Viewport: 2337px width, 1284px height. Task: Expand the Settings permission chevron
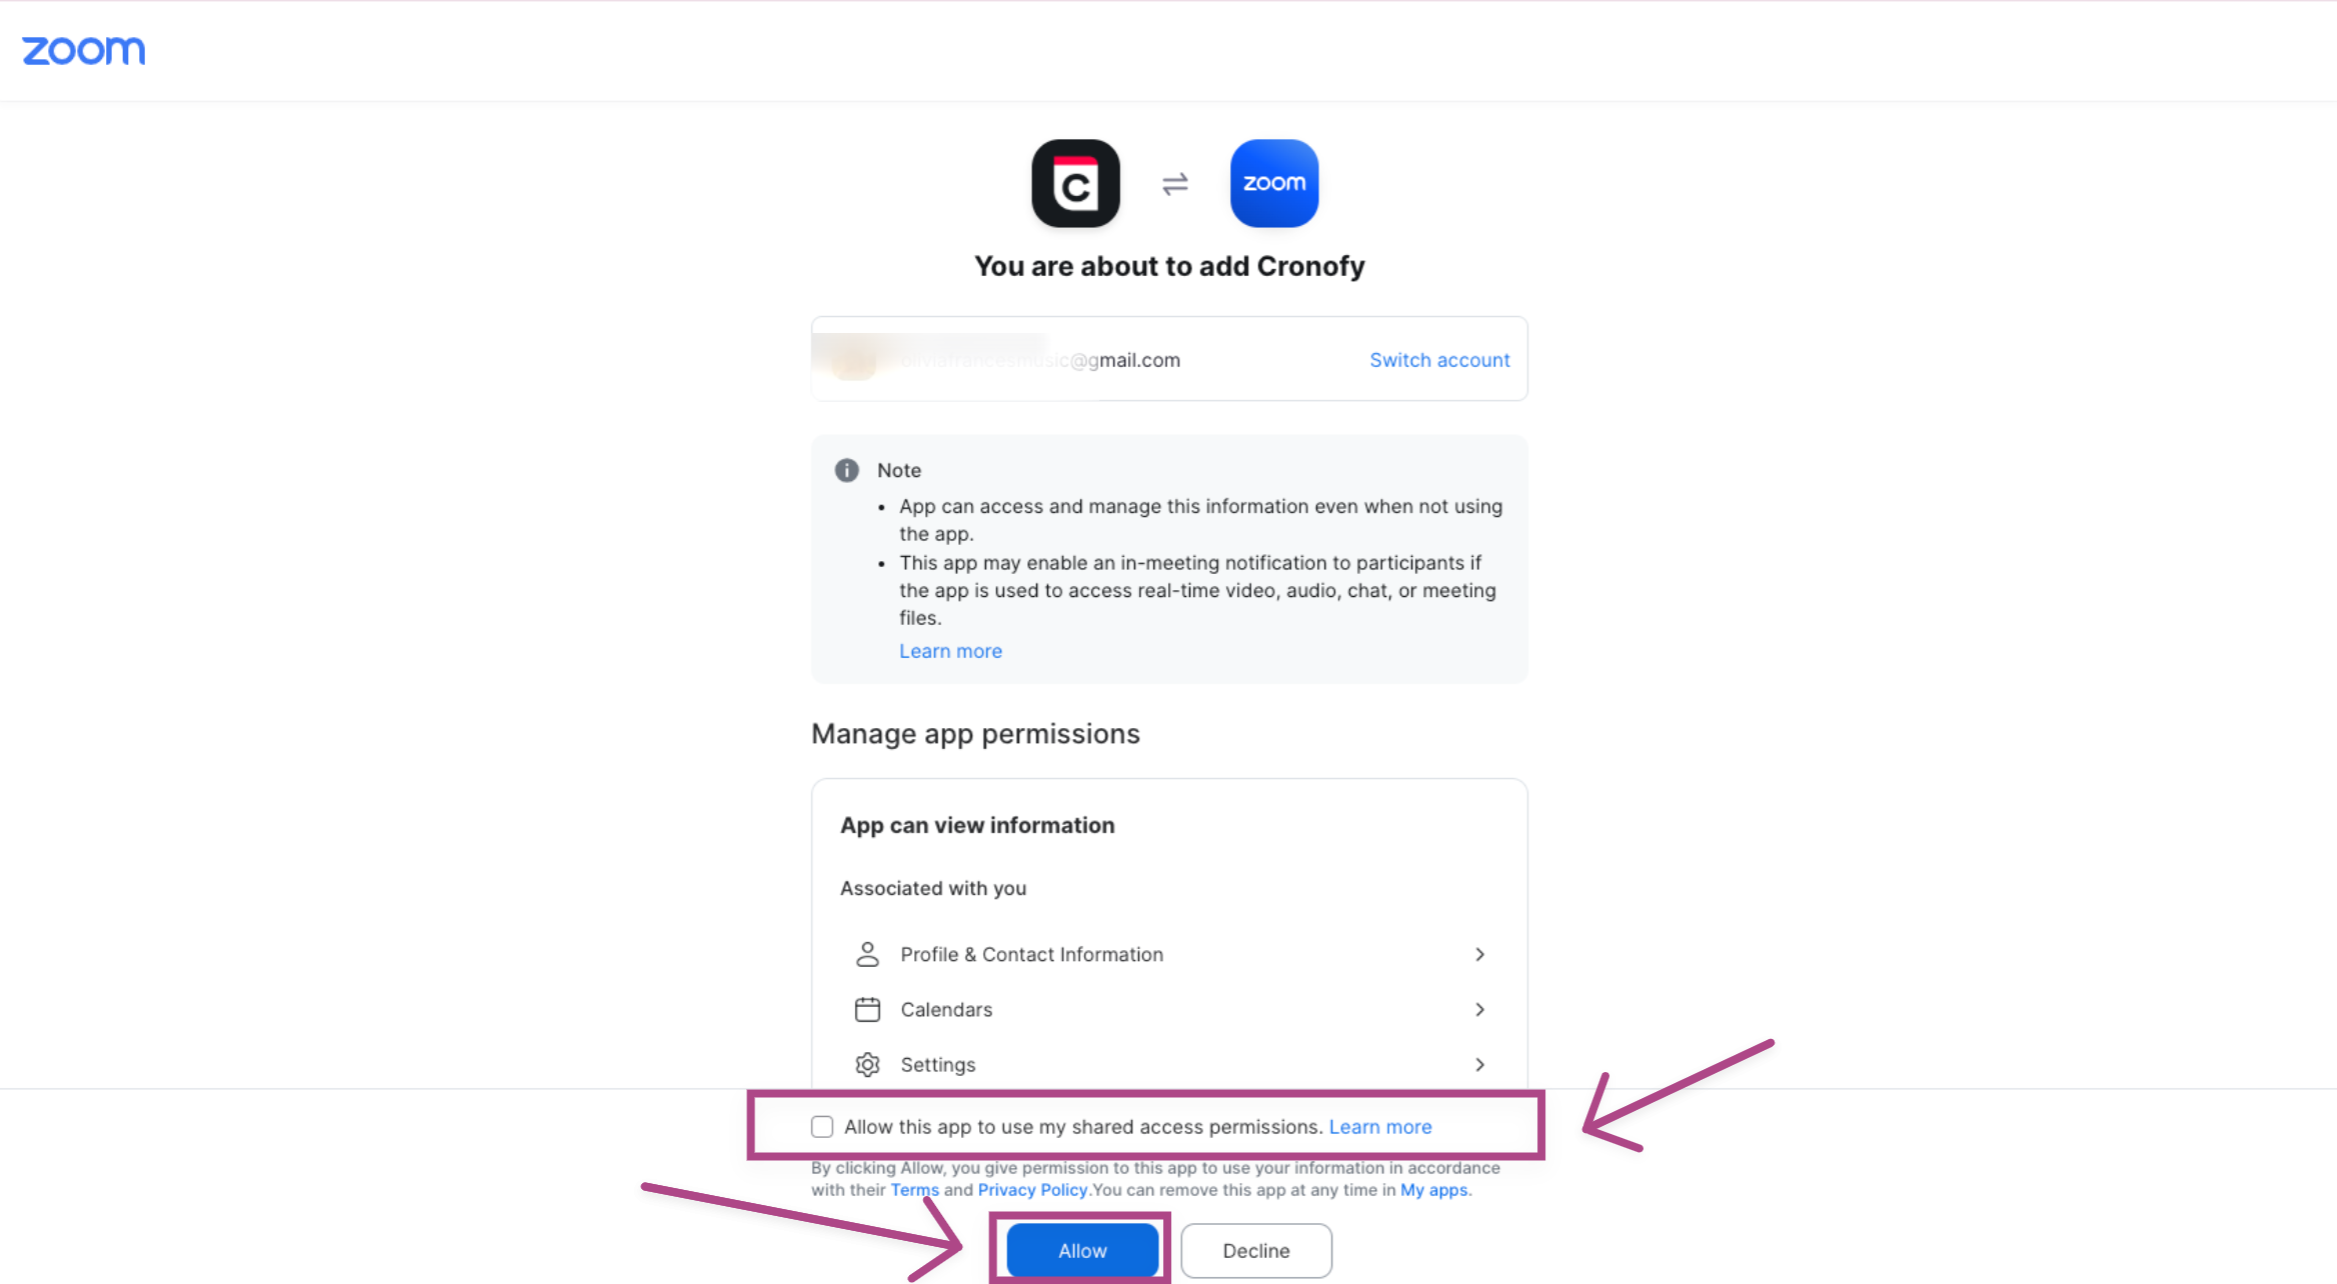1480,1064
